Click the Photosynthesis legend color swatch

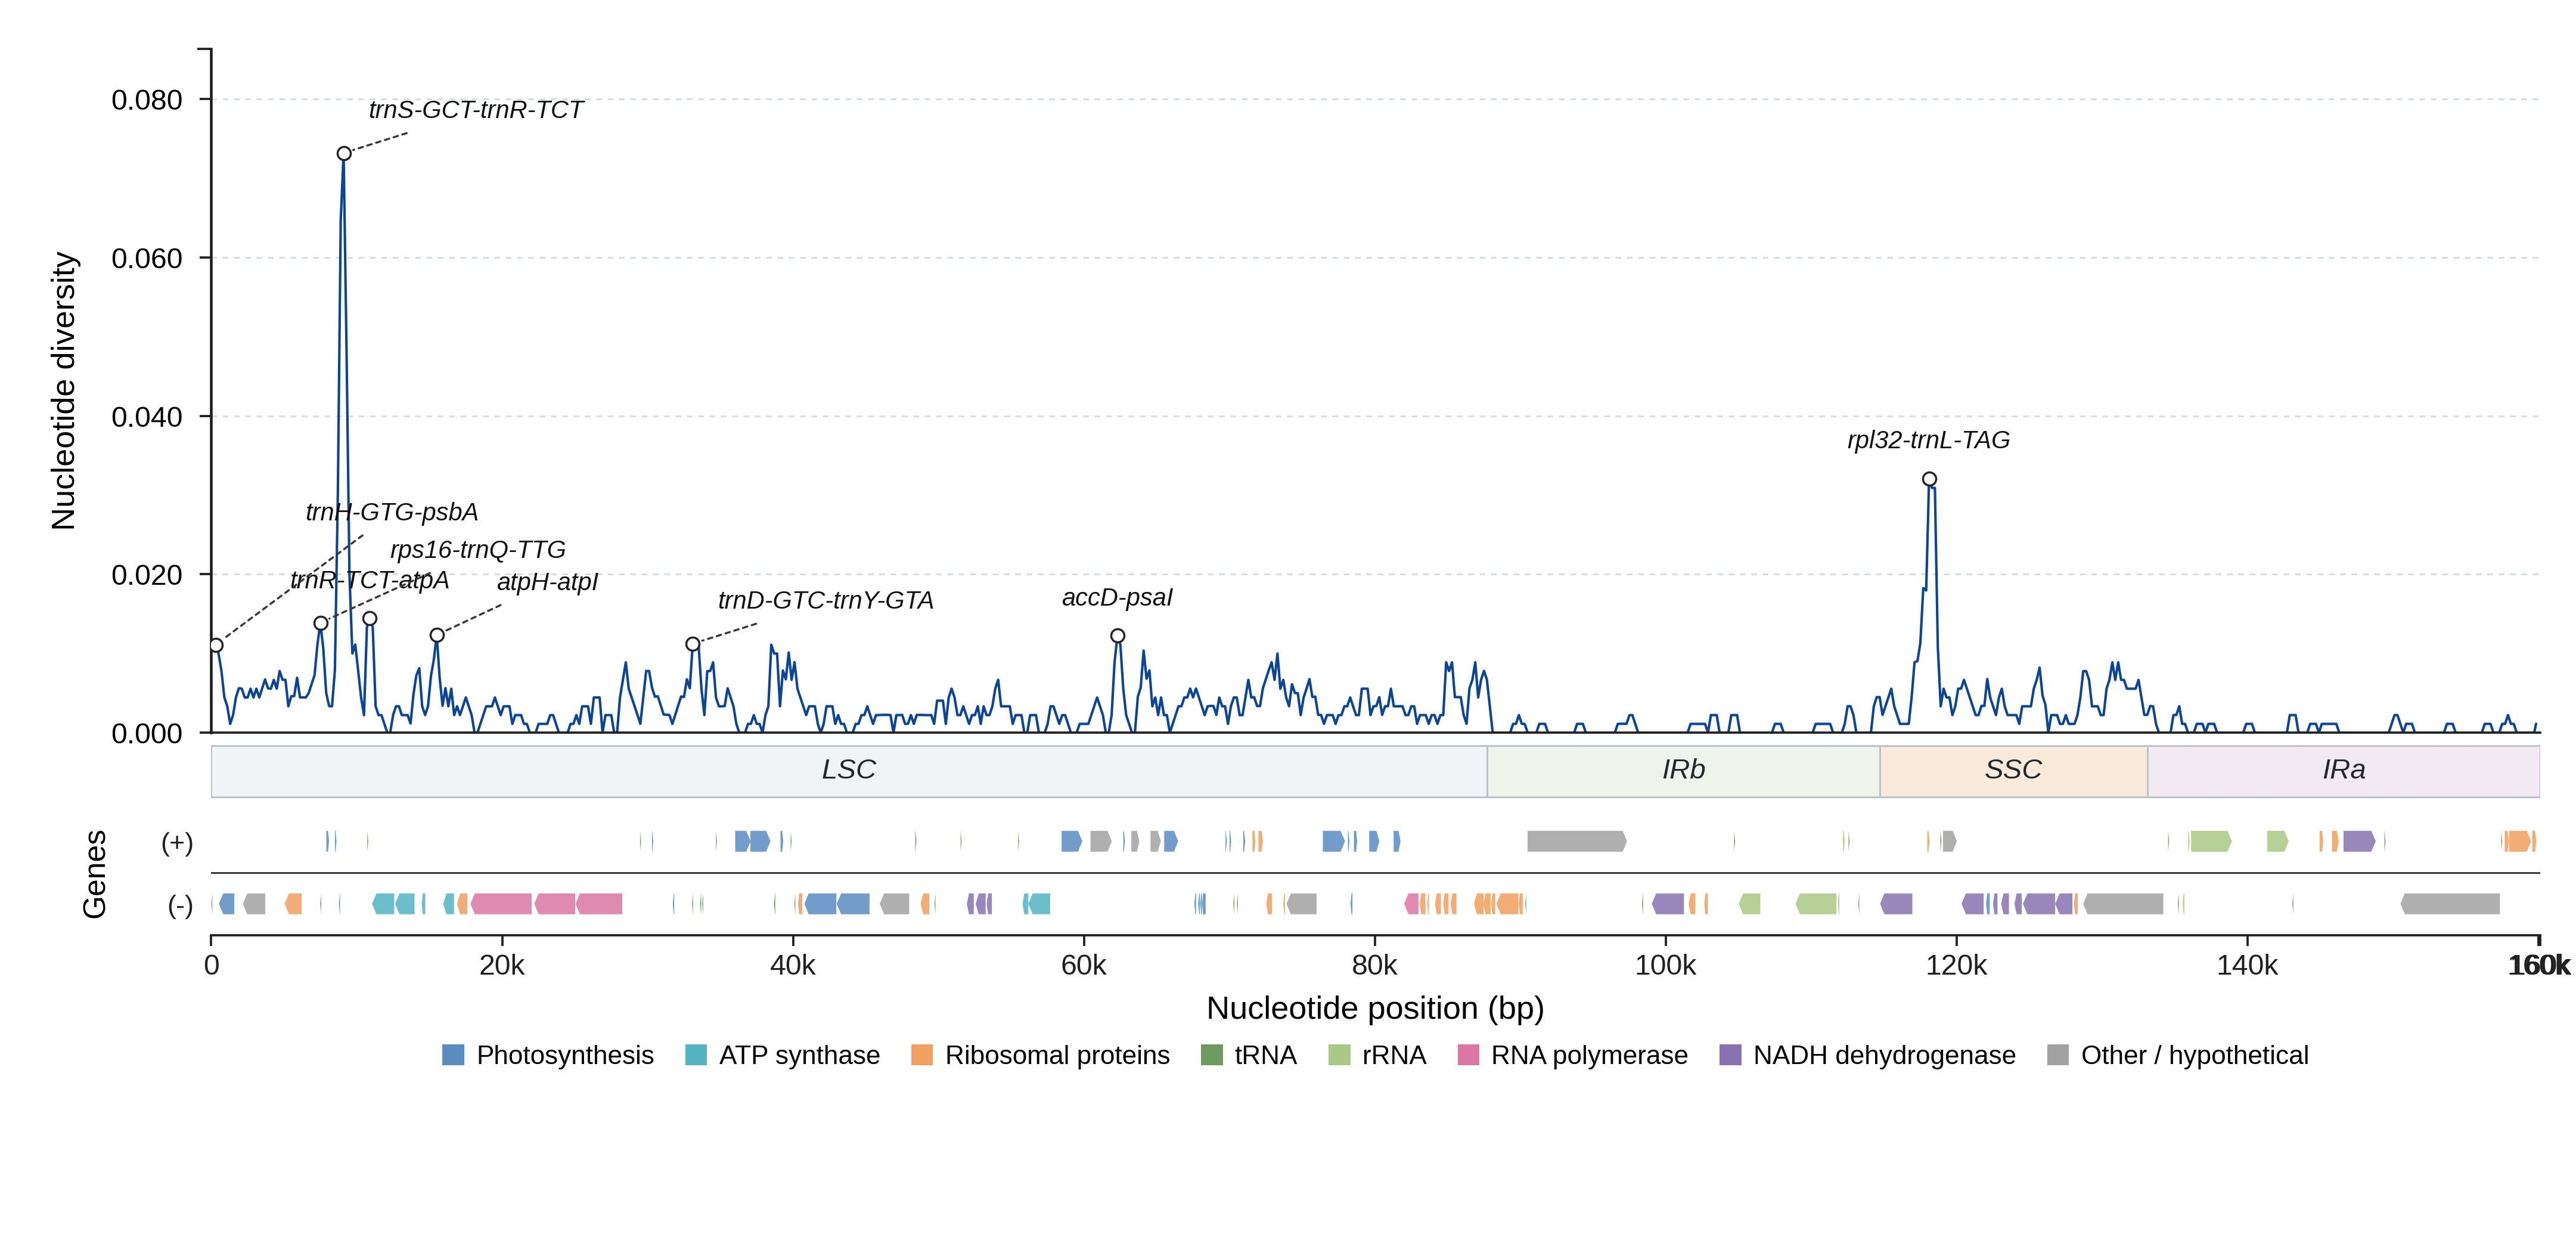(453, 1055)
